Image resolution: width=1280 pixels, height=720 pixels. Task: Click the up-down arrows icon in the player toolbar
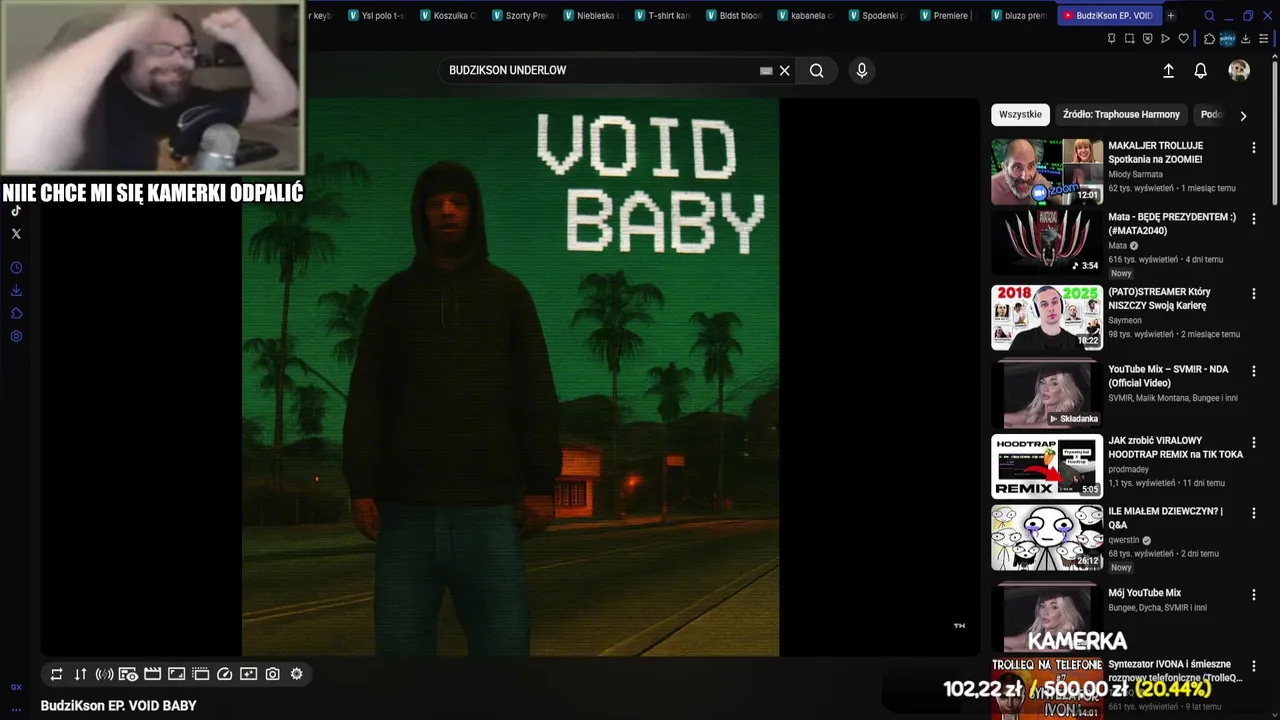[x=80, y=674]
